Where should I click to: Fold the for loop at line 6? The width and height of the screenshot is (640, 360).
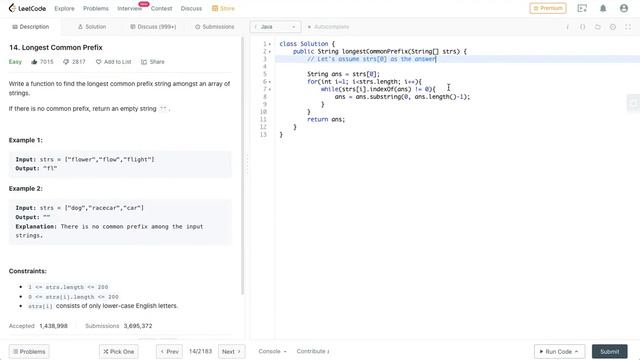pos(270,82)
